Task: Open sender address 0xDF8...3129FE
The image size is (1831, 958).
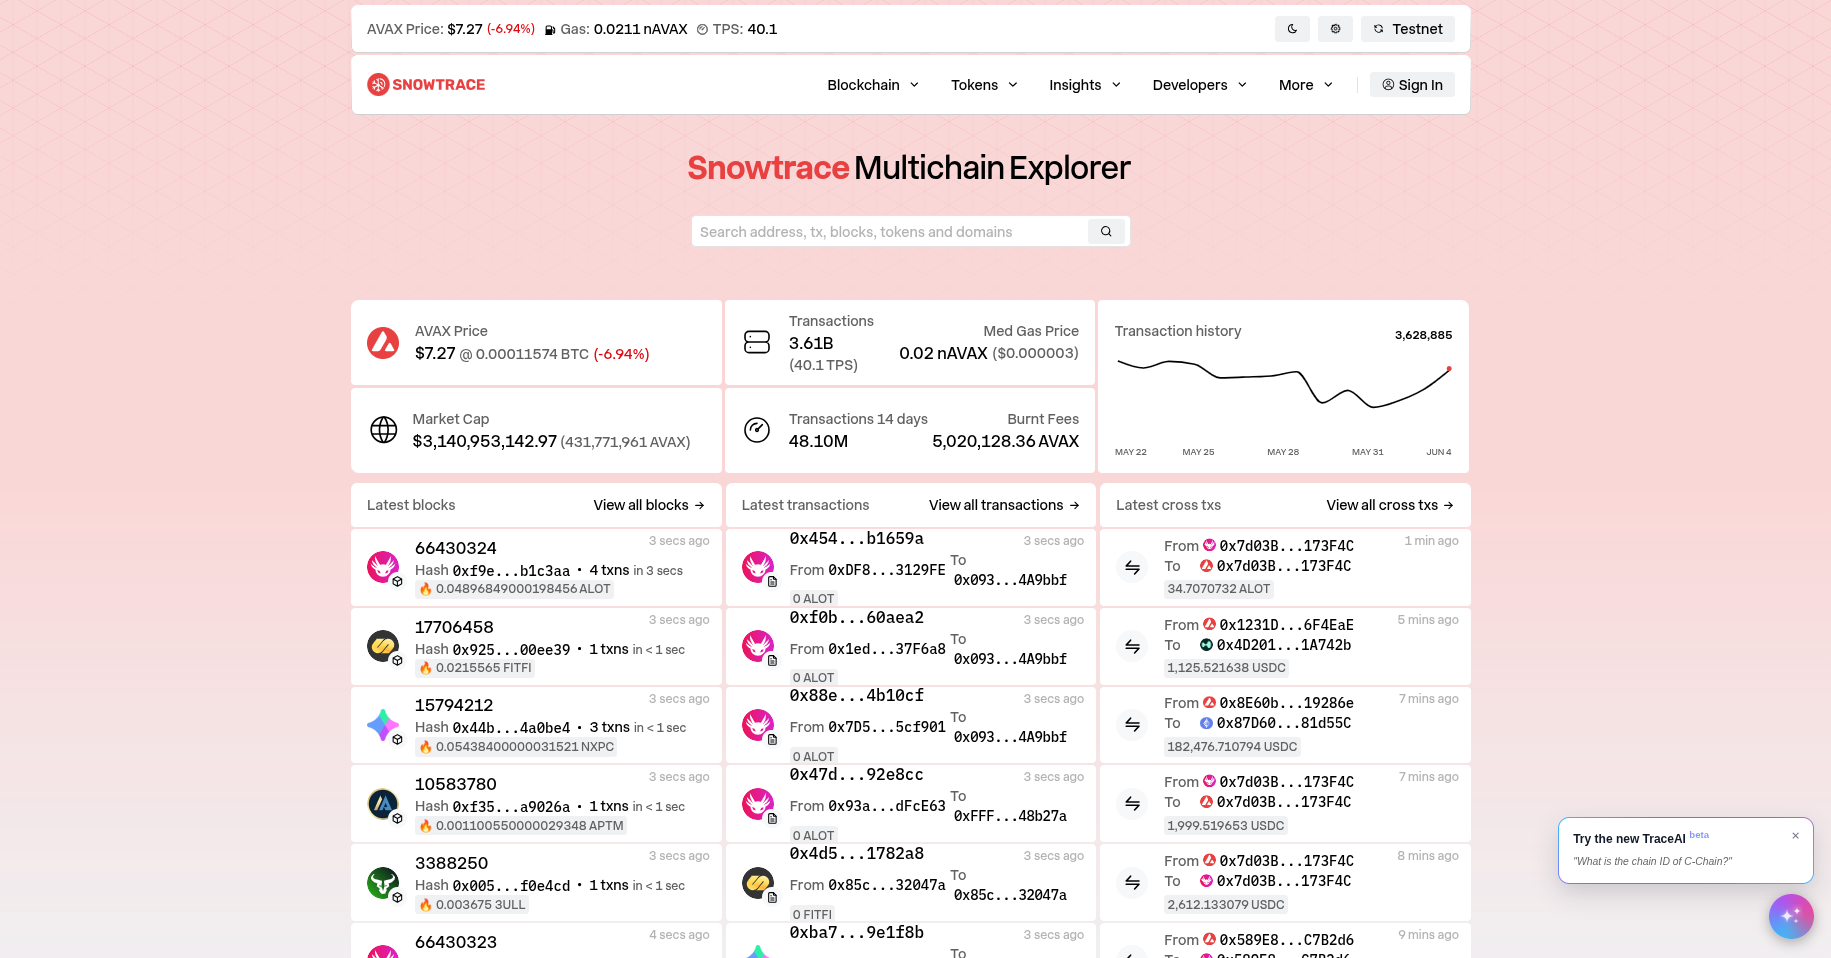Action: [x=887, y=570]
